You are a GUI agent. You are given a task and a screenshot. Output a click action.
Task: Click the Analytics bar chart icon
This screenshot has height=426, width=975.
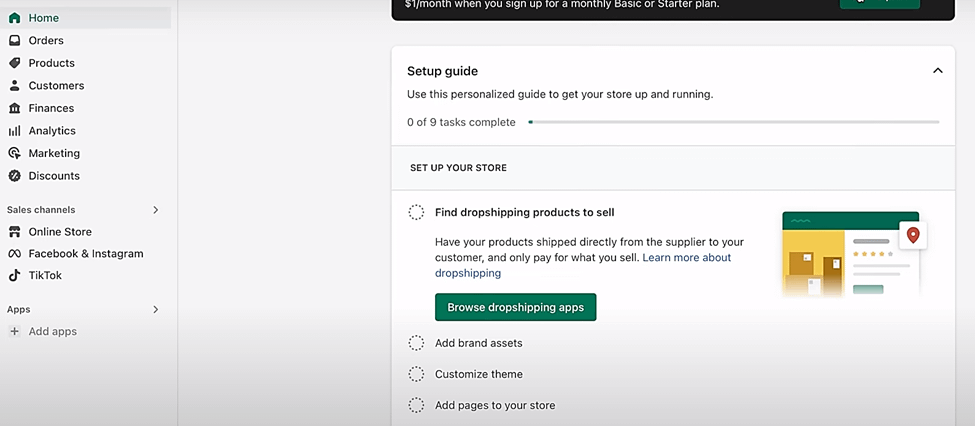(15, 131)
